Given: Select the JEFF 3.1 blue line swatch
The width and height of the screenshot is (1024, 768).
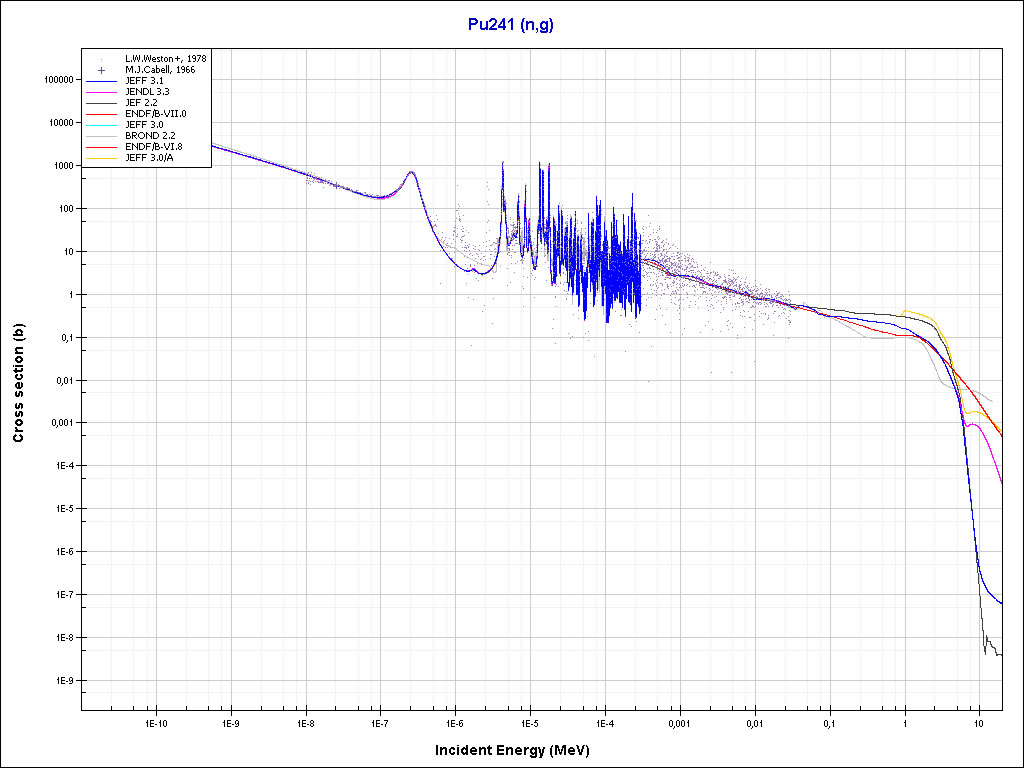Looking at the screenshot, I should 102,81.
